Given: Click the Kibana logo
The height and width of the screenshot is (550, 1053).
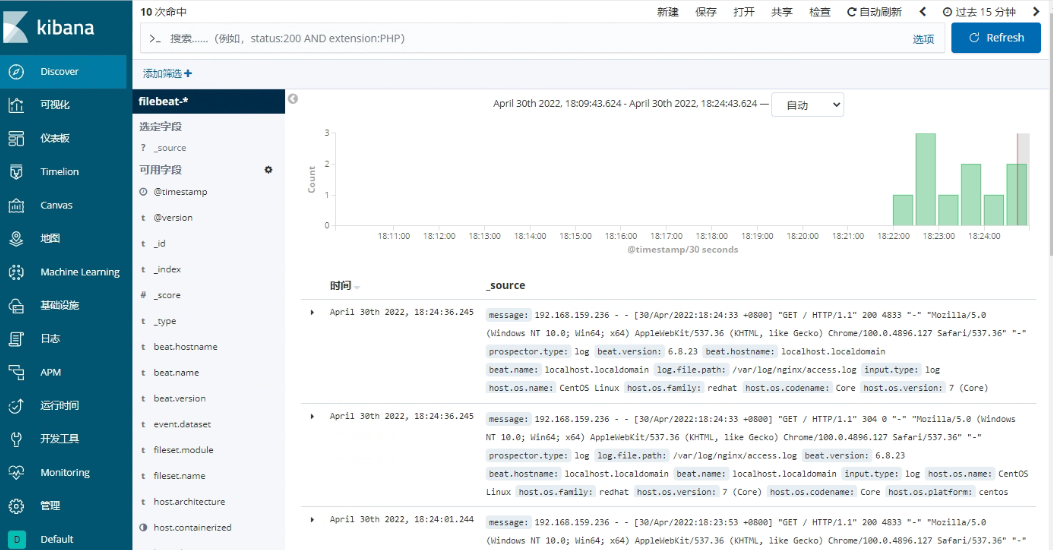Looking at the screenshot, I should [48, 28].
